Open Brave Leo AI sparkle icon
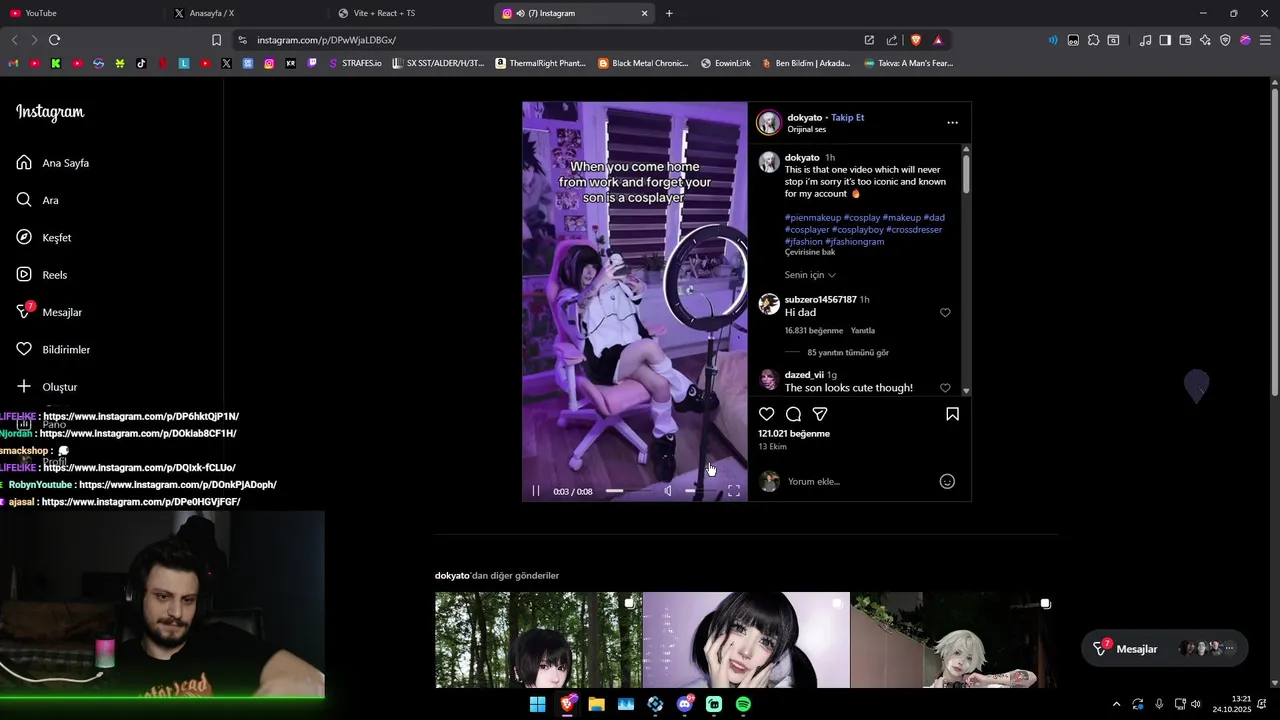The image size is (1280, 720). 1205,40
